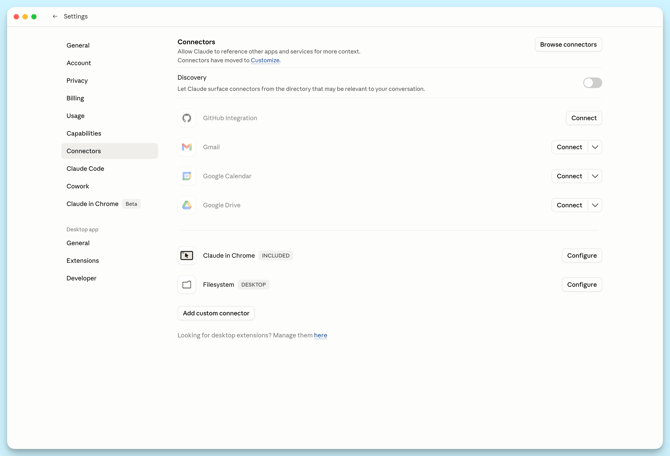This screenshot has width=670, height=456.
Task: Click the Discovery label text
Action: (192, 77)
